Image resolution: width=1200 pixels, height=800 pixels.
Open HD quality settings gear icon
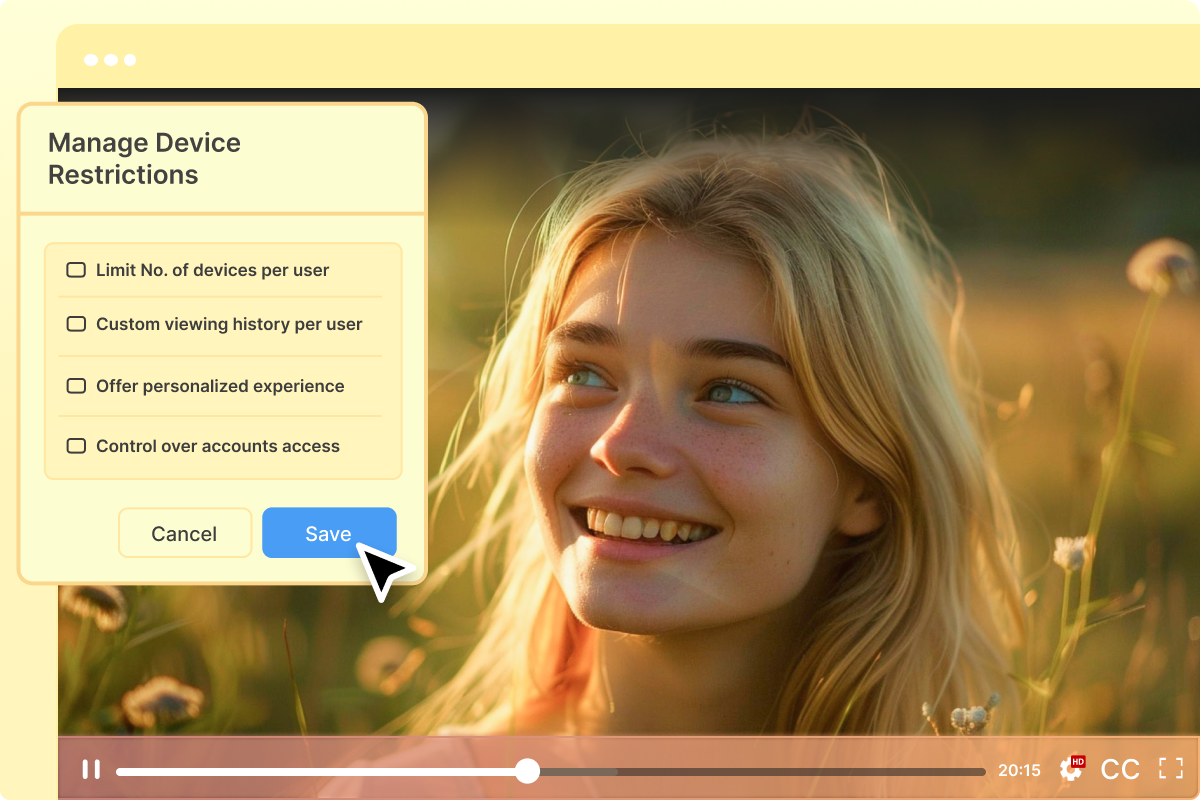point(1072,768)
